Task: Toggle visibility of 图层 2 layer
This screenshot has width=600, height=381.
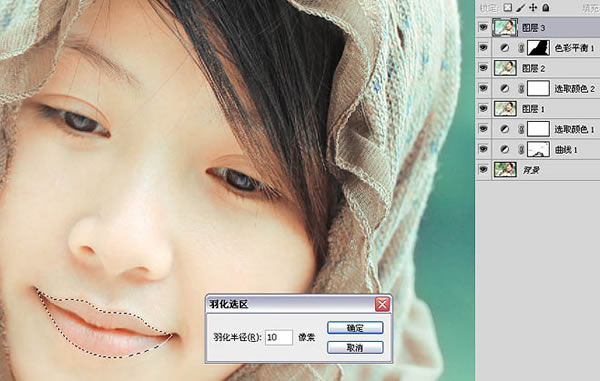Action: [483, 68]
